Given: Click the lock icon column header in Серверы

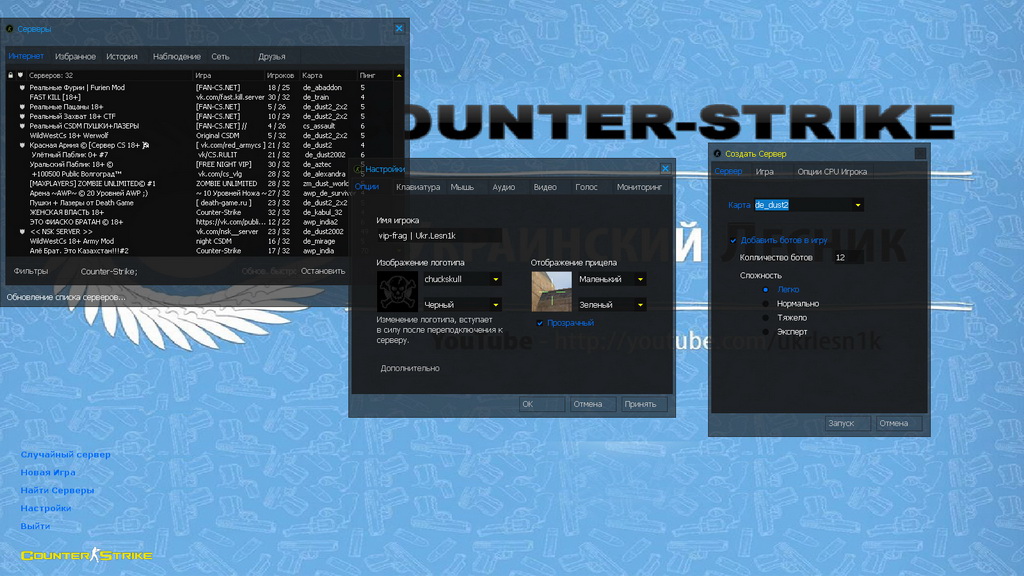Looking at the screenshot, I should click(x=10, y=75).
